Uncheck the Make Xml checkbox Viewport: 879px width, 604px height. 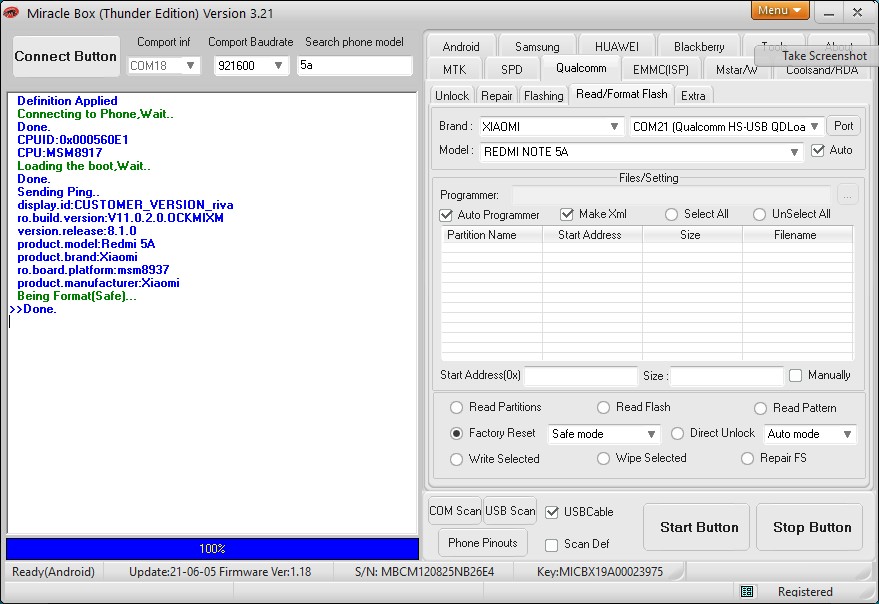coord(567,214)
